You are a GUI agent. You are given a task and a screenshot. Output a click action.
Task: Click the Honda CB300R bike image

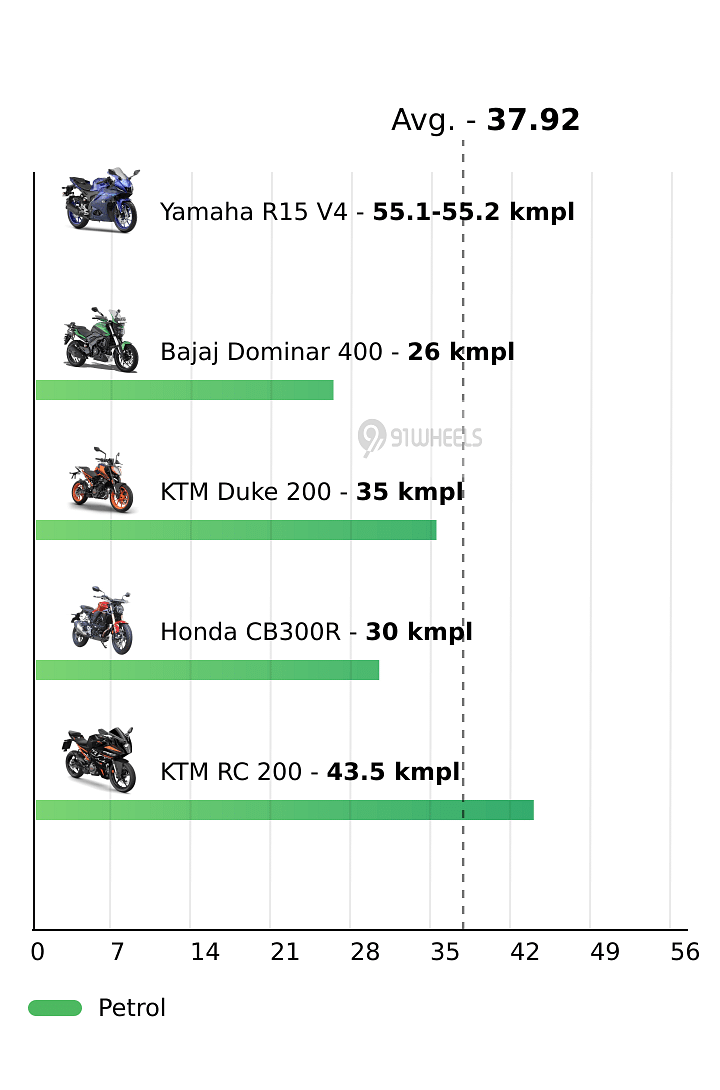click(101, 620)
